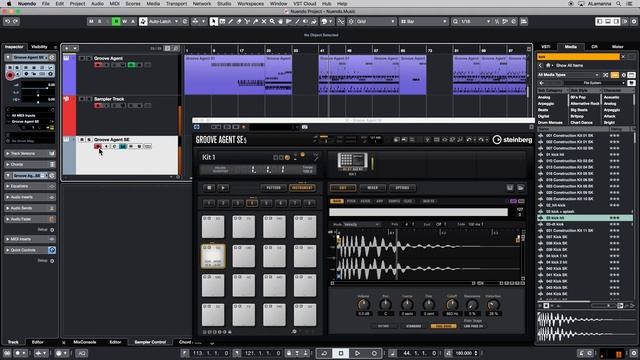Select pad group 4 in Groove Agent
This screenshot has width=640, height=360.
pos(252,203)
